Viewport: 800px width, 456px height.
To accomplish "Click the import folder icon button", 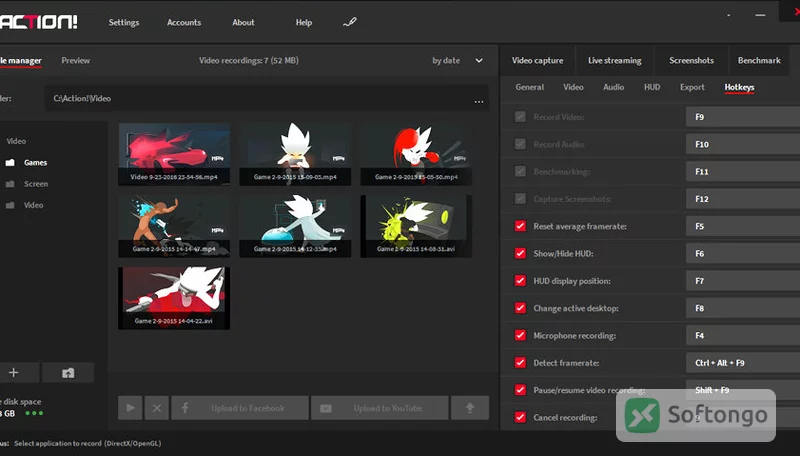I will click(x=68, y=373).
